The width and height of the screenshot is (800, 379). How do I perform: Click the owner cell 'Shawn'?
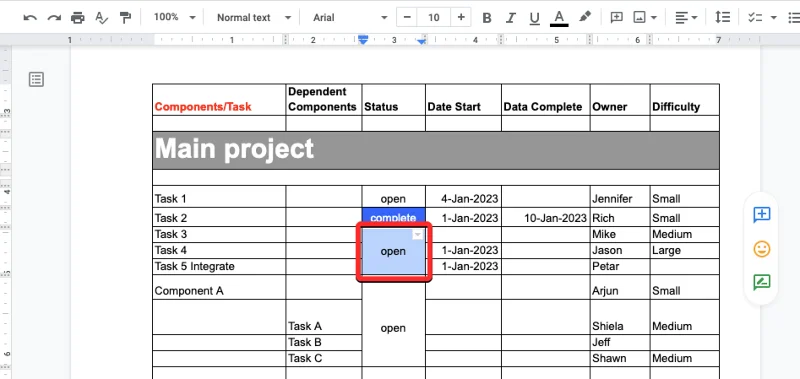tap(620, 358)
